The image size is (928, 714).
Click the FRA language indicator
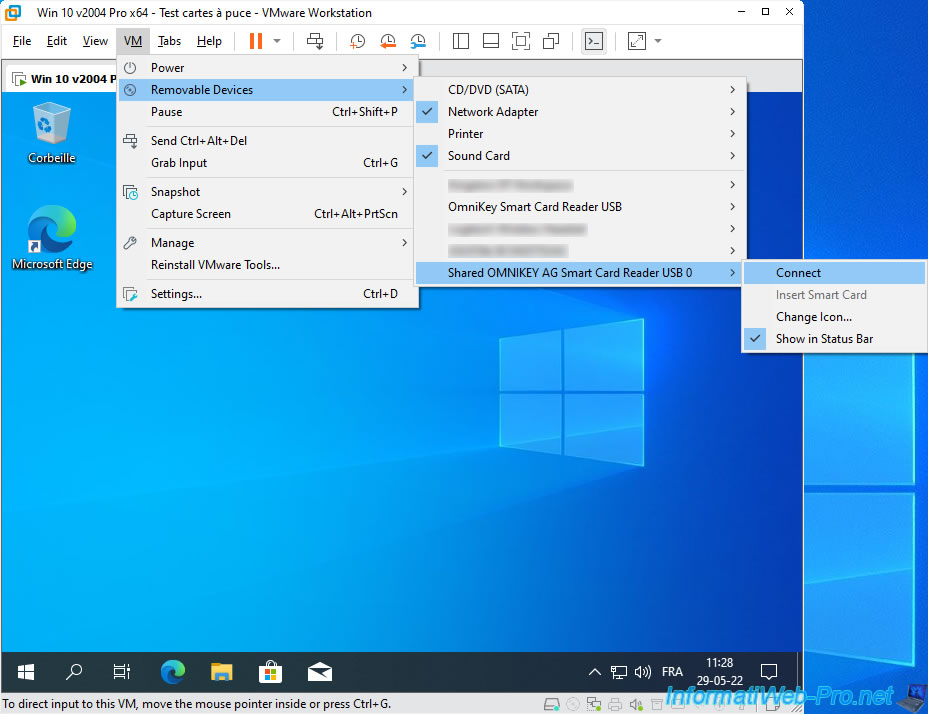(x=672, y=672)
